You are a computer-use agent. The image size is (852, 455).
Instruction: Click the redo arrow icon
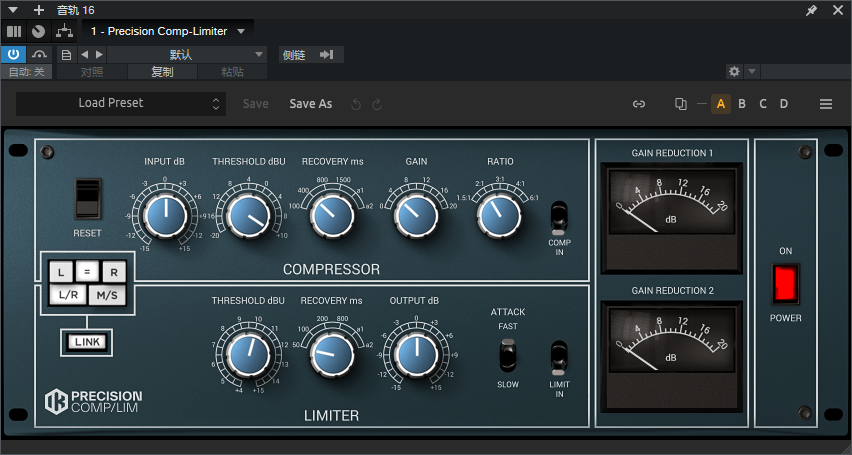click(x=377, y=104)
